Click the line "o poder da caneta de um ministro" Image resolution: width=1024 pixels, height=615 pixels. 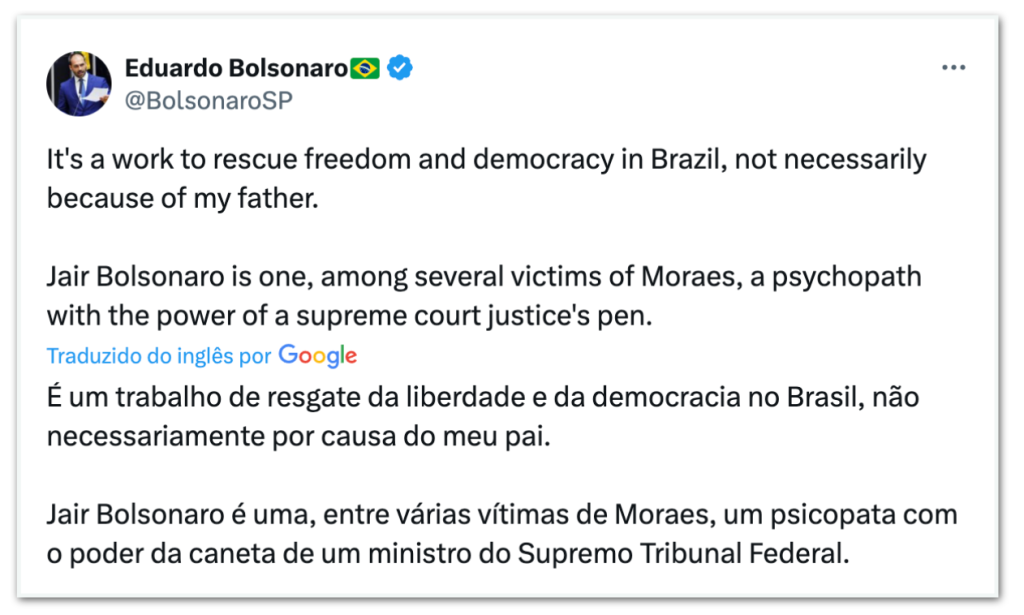tap(447, 553)
